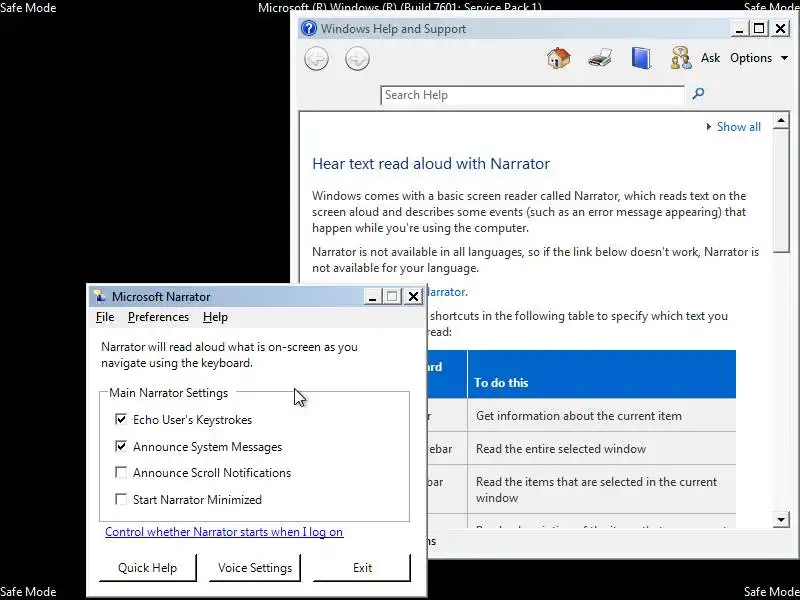Open the Help and Support home page icon

coord(559,58)
